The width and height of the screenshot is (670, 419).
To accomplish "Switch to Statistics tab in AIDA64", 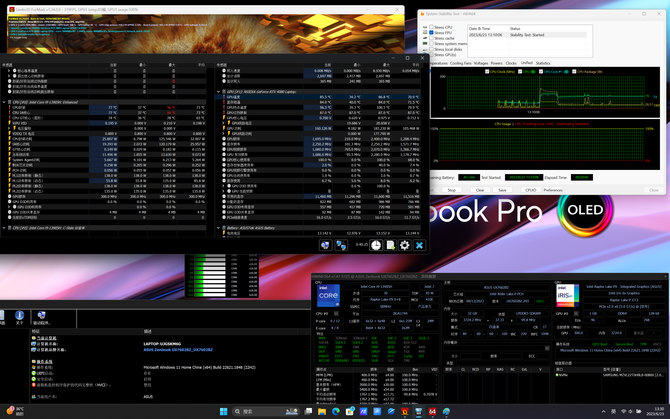I will [543, 63].
